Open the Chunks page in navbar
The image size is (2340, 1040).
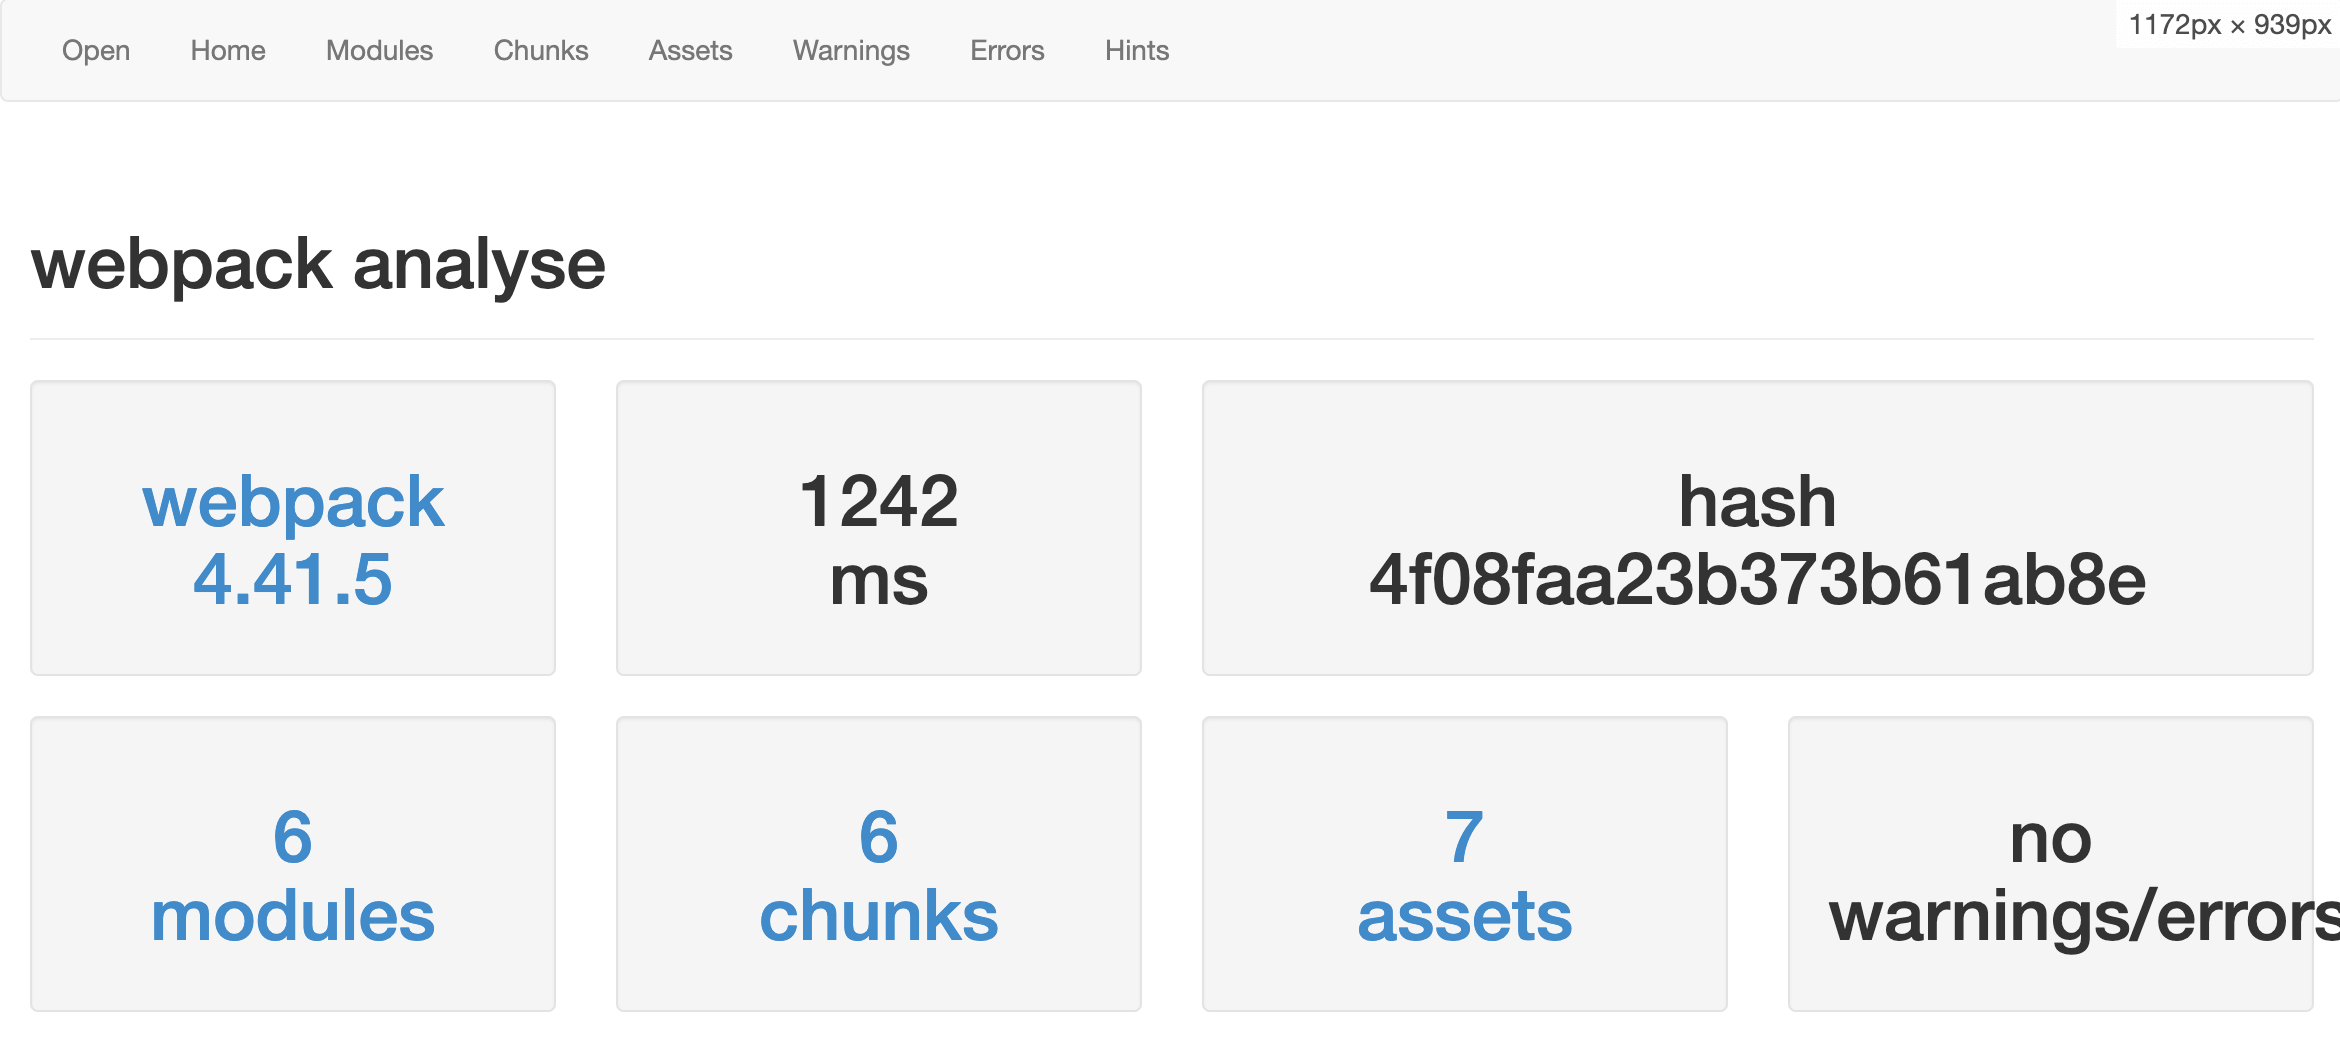[541, 50]
